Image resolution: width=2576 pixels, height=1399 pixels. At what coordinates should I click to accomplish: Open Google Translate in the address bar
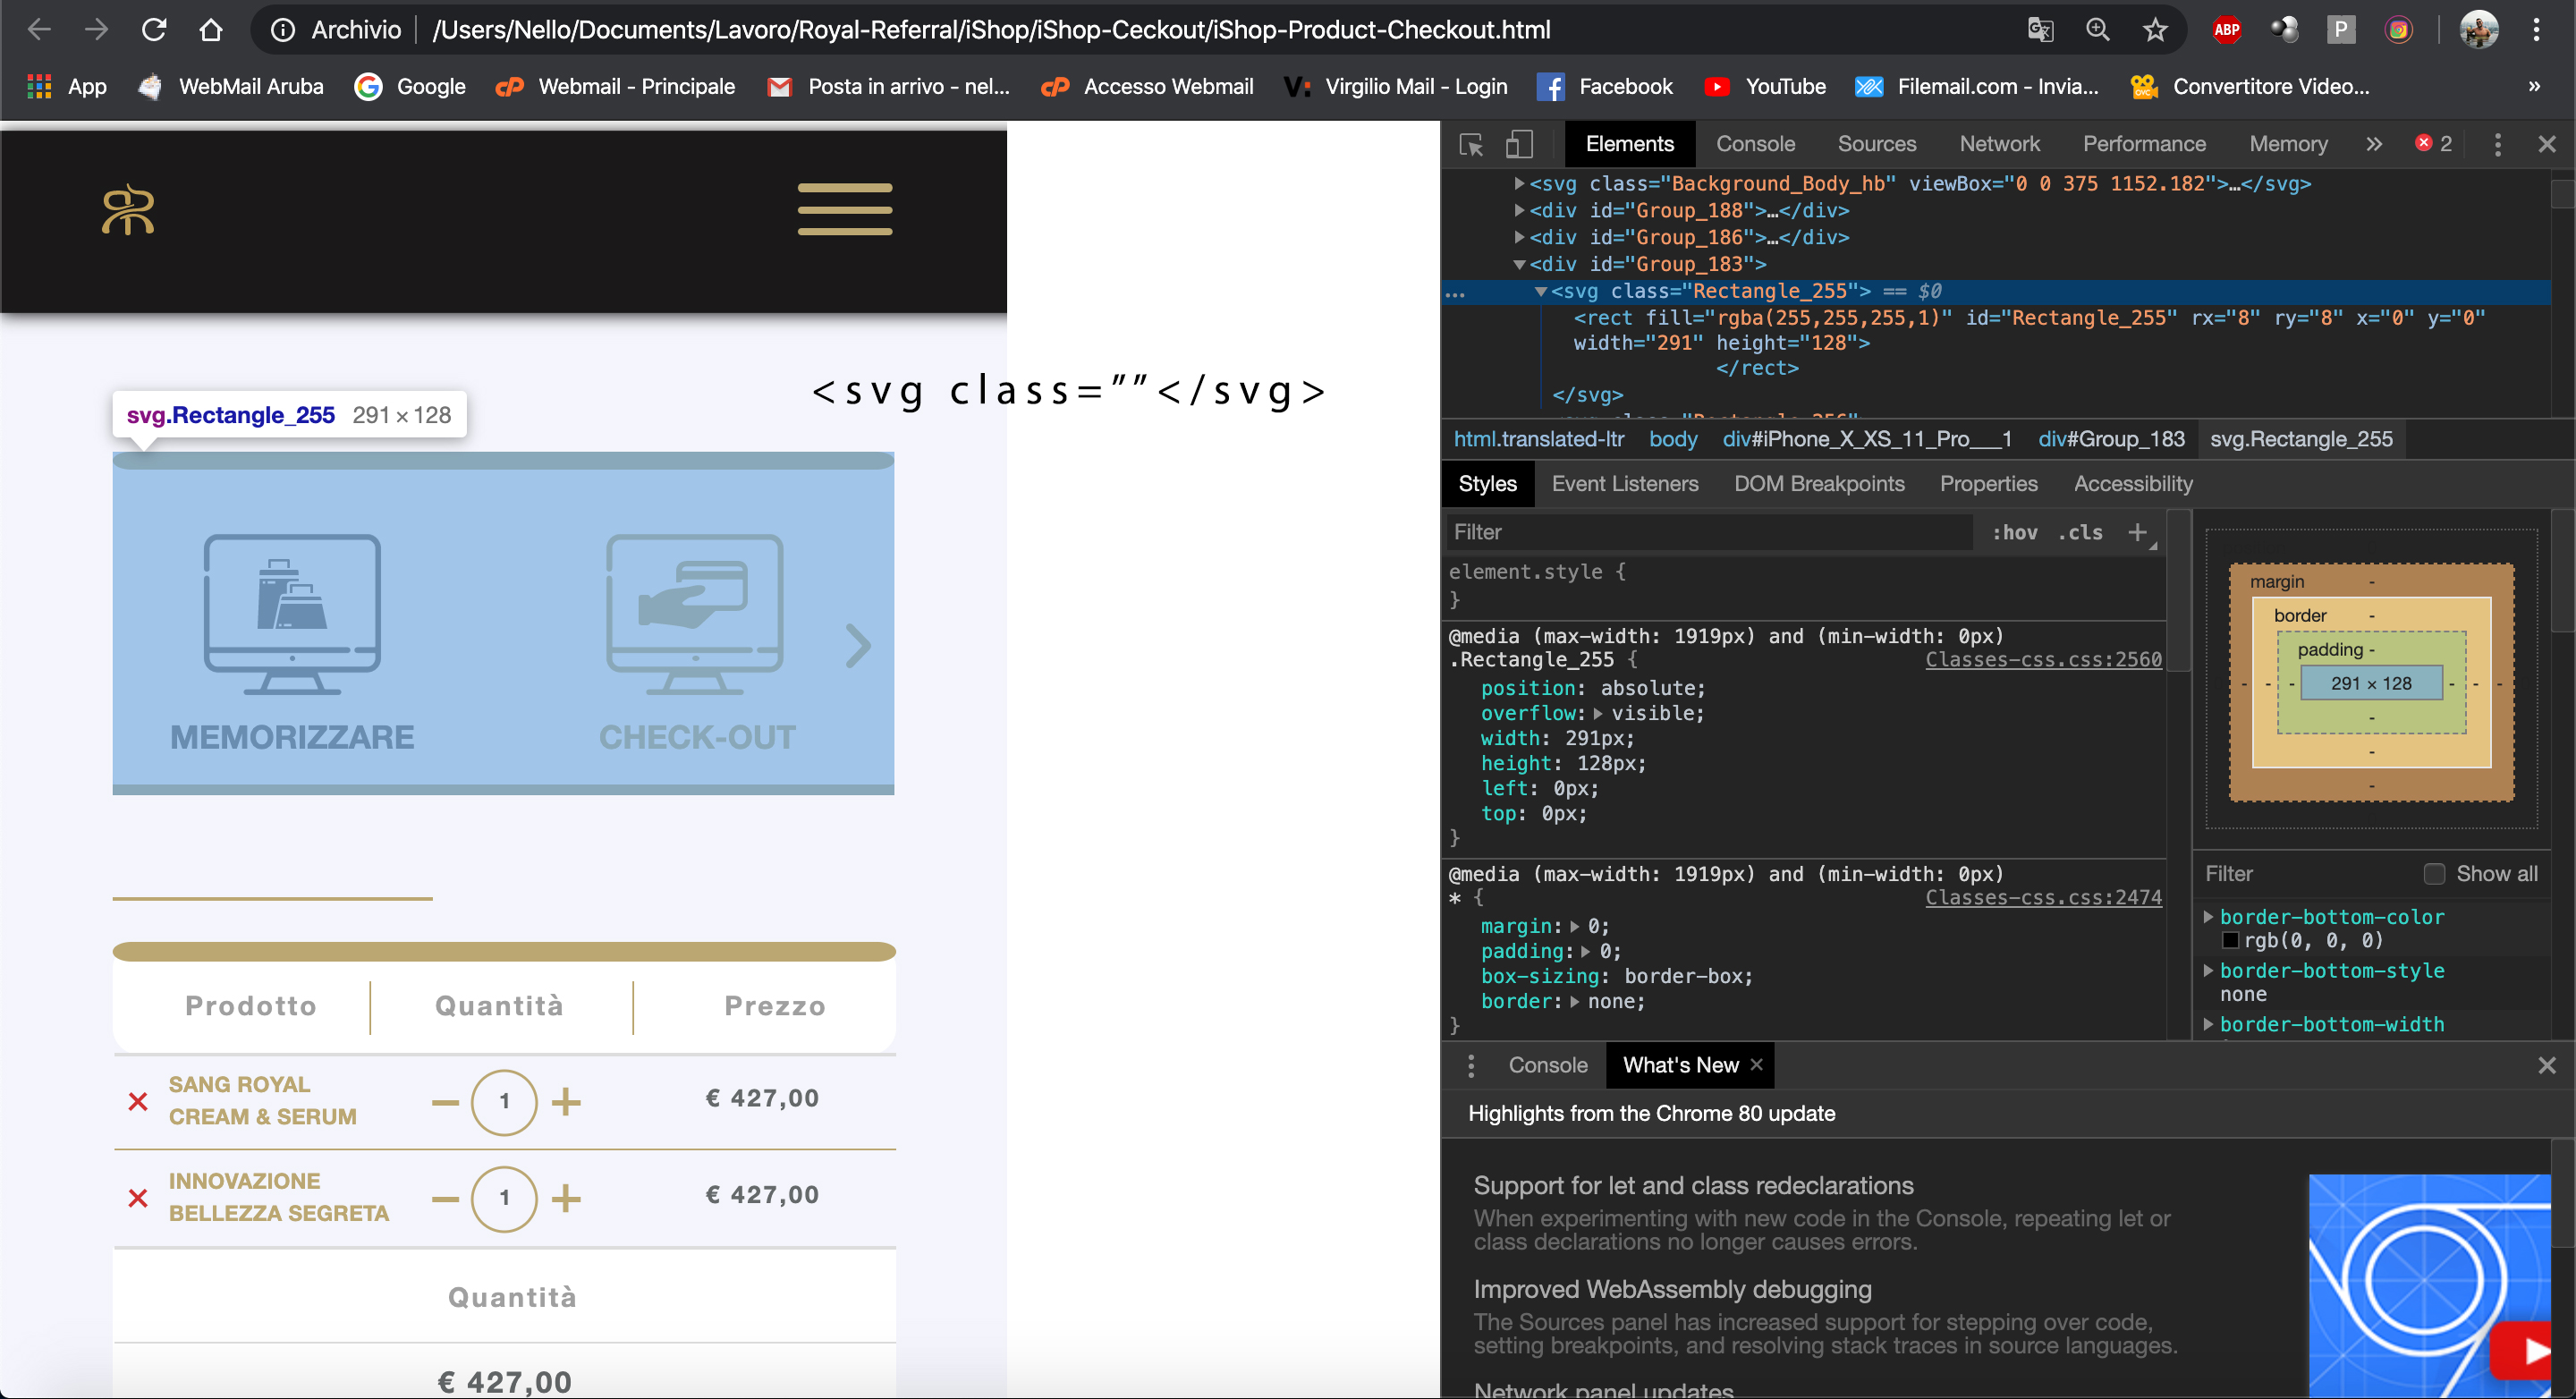coord(2041,29)
